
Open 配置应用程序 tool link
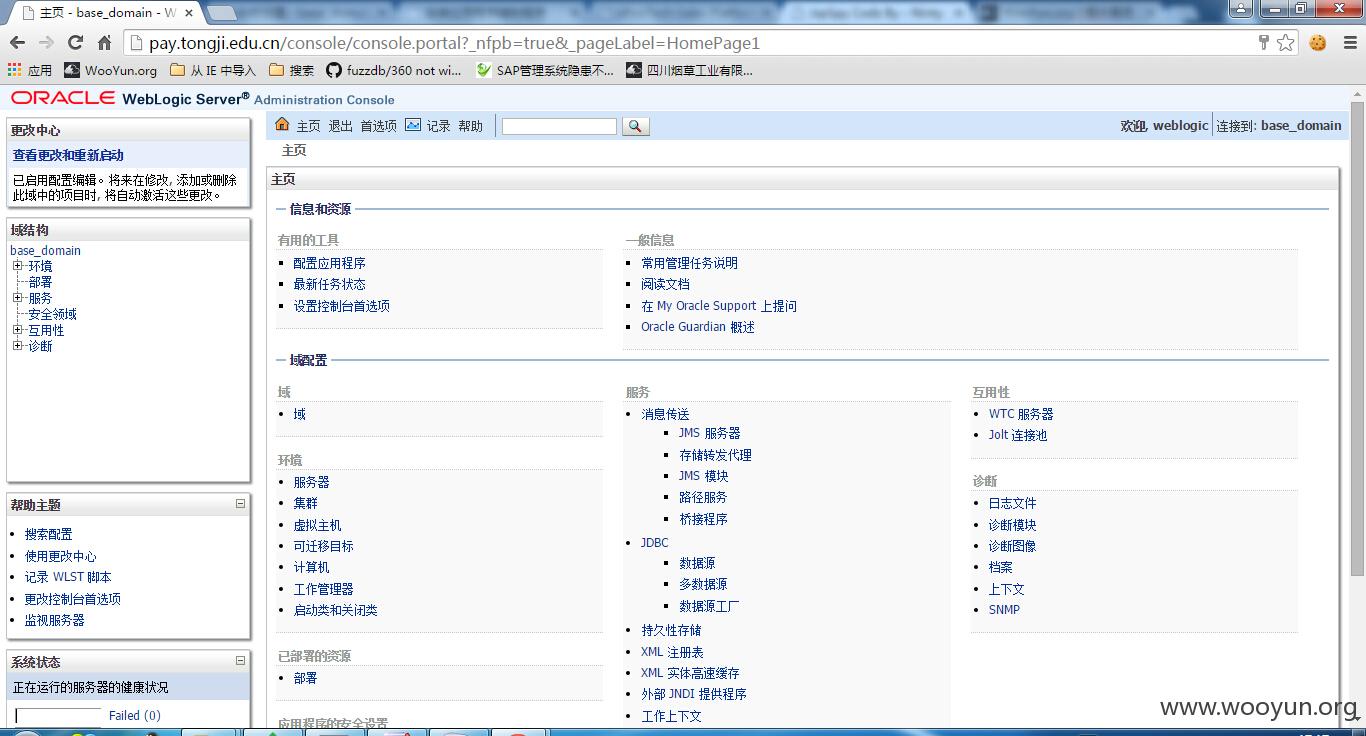coord(329,263)
